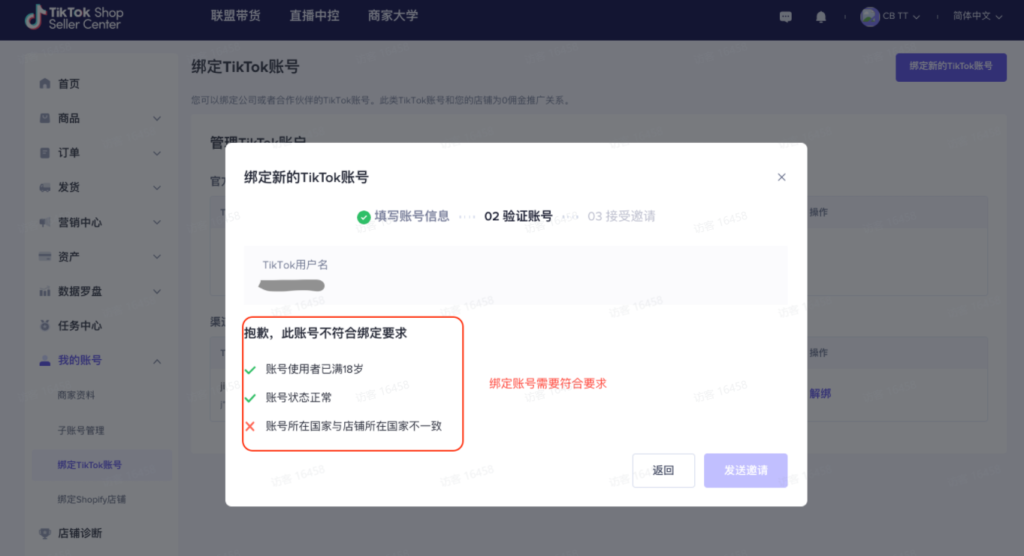This screenshot has height=556, width=1024.
Task: Click the CB TT profile avatar
Action: tap(869, 16)
